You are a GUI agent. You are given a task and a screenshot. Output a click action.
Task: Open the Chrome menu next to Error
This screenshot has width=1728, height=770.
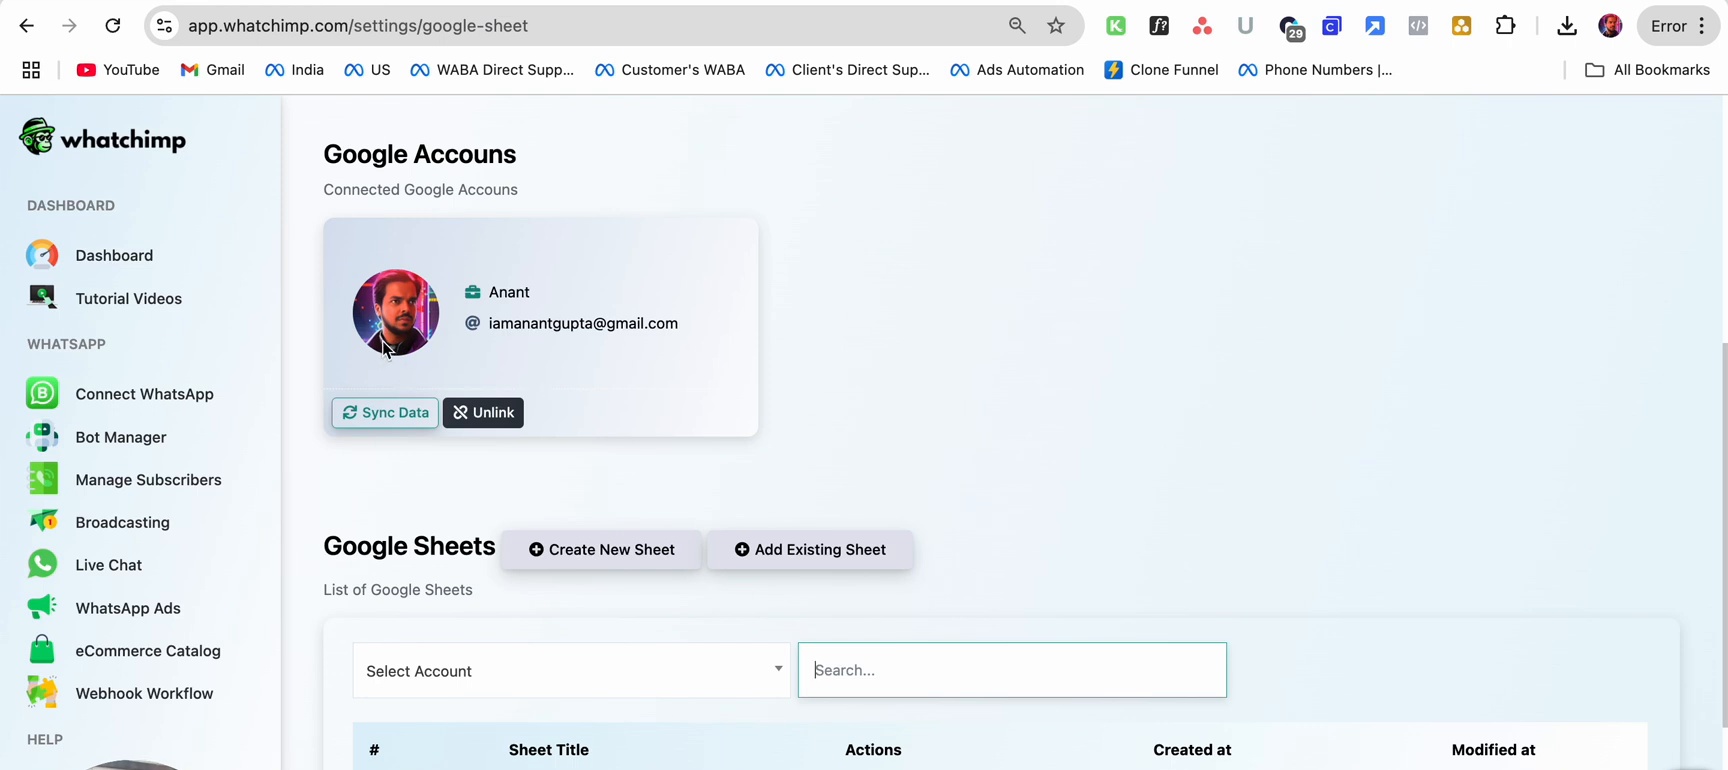pyautogui.click(x=1701, y=26)
